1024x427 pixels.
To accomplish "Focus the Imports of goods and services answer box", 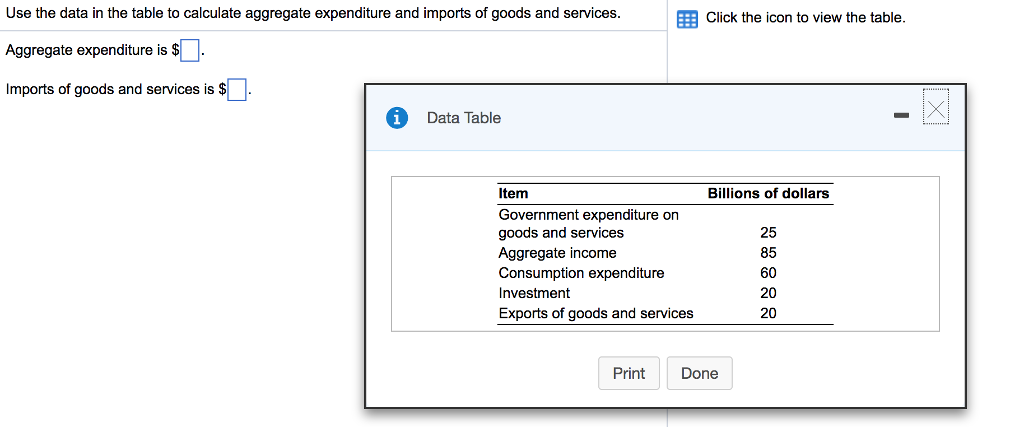I will coord(237,90).
